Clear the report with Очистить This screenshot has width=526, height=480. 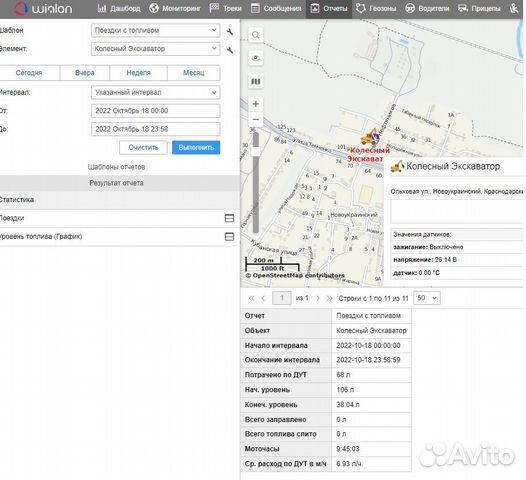pos(143,148)
